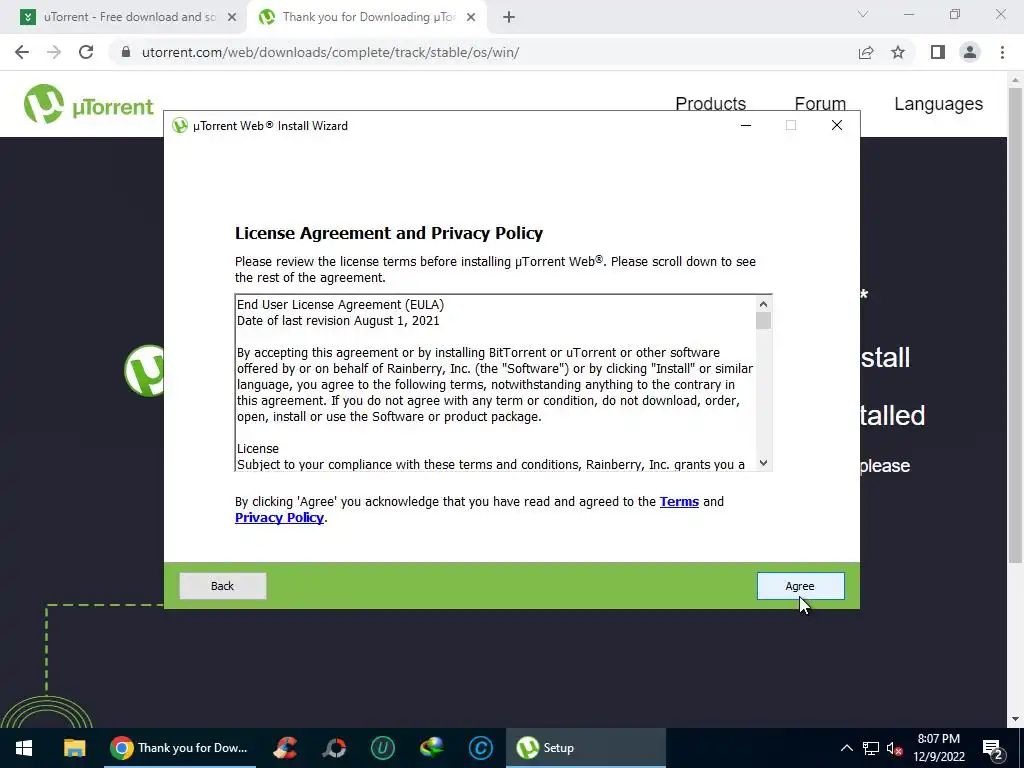Click the address bar URL

[x=330, y=52]
